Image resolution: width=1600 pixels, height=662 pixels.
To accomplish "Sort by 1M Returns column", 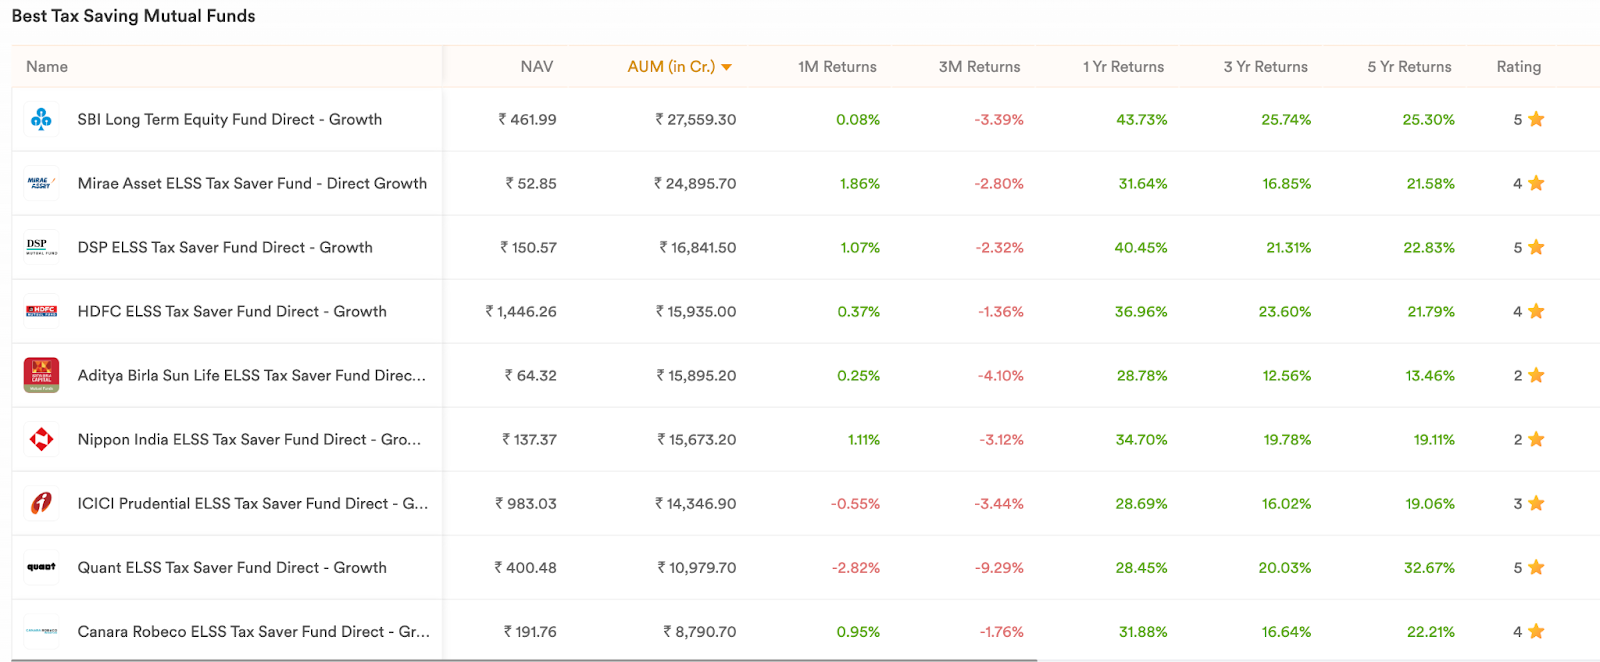I will pos(837,67).
